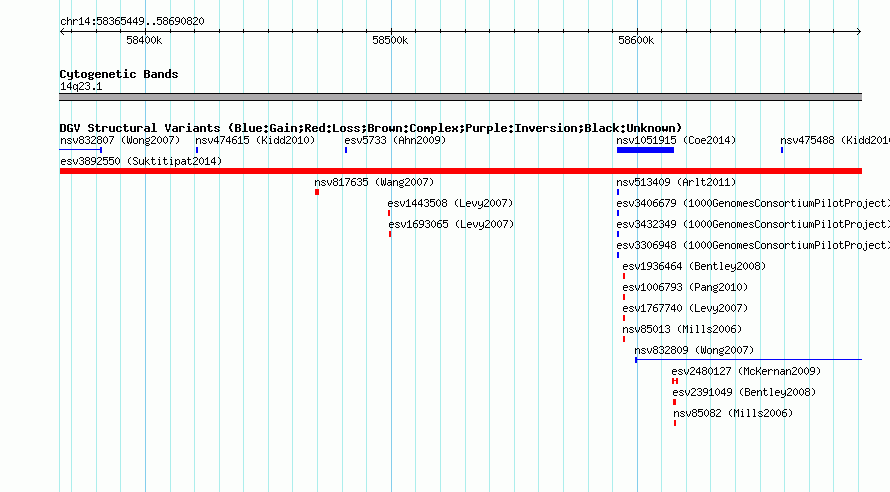Open the nsv1051915 (Coe2014) label
Image resolution: width=890 pixels, height=492 pixels.
(676, 140)
